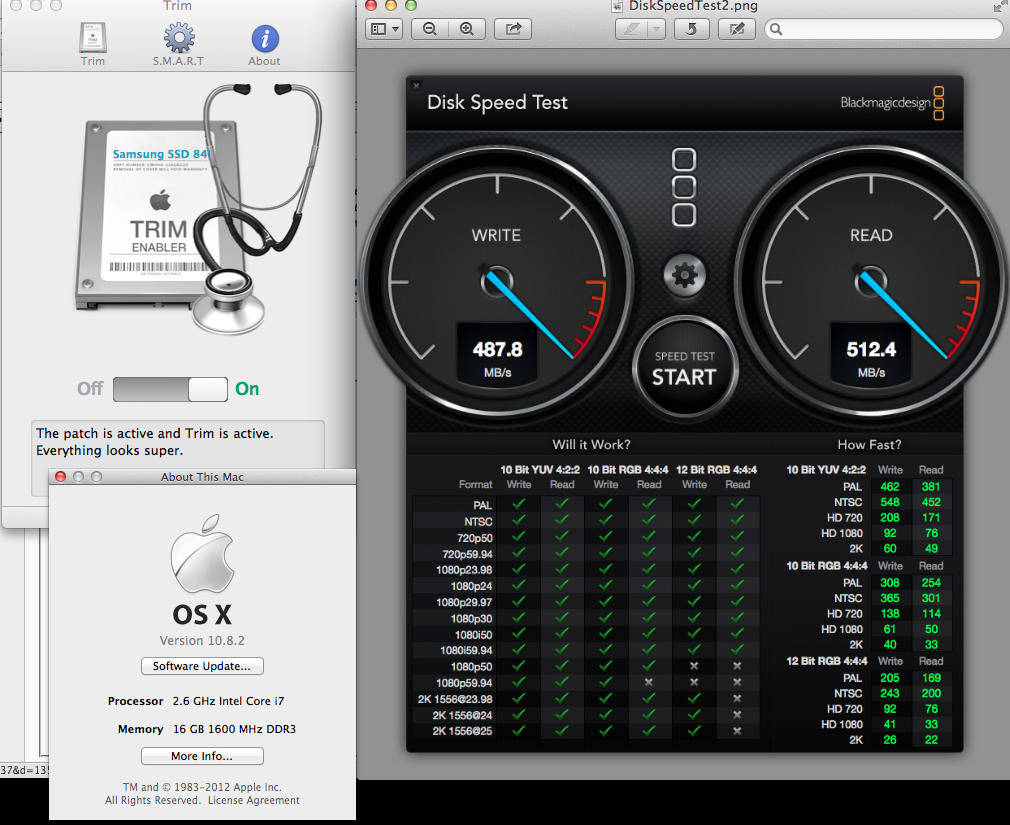Click the green On label beside the switch

point(247,389)
